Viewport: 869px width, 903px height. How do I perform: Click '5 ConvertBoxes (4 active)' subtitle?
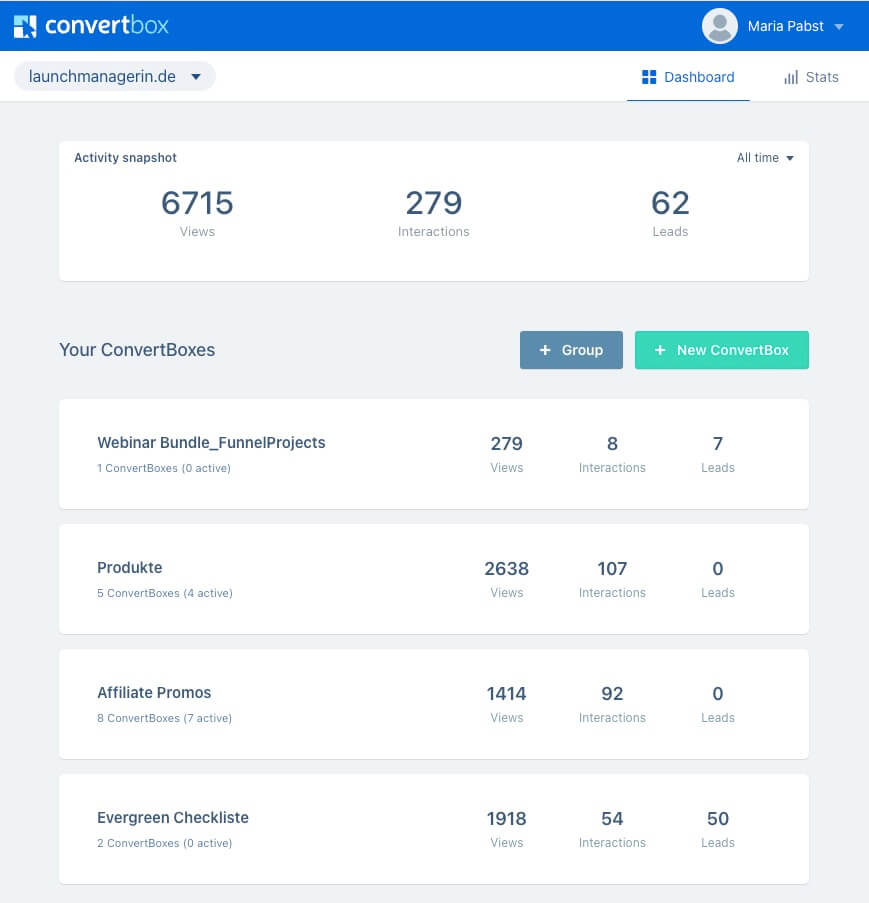click(165, 593)
